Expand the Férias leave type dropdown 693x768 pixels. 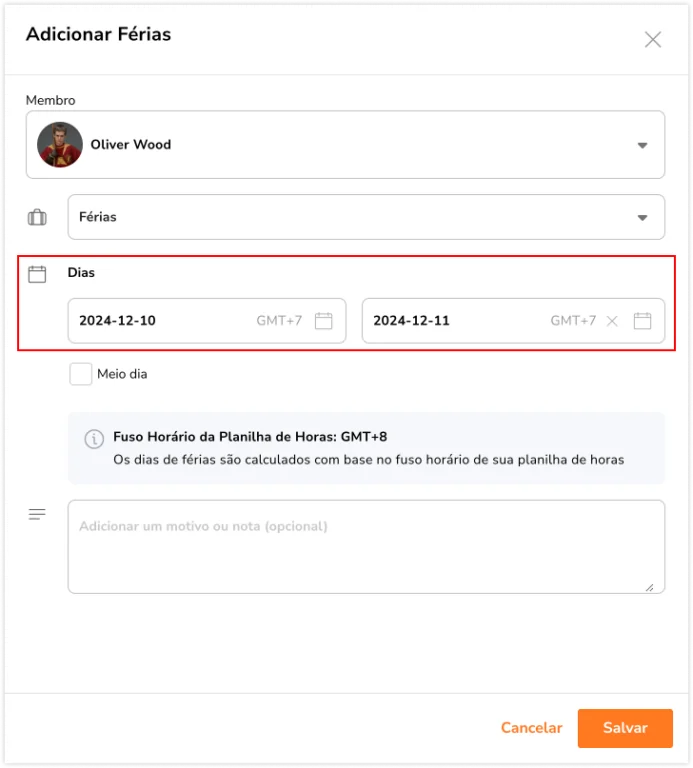[x=366, y=217]
